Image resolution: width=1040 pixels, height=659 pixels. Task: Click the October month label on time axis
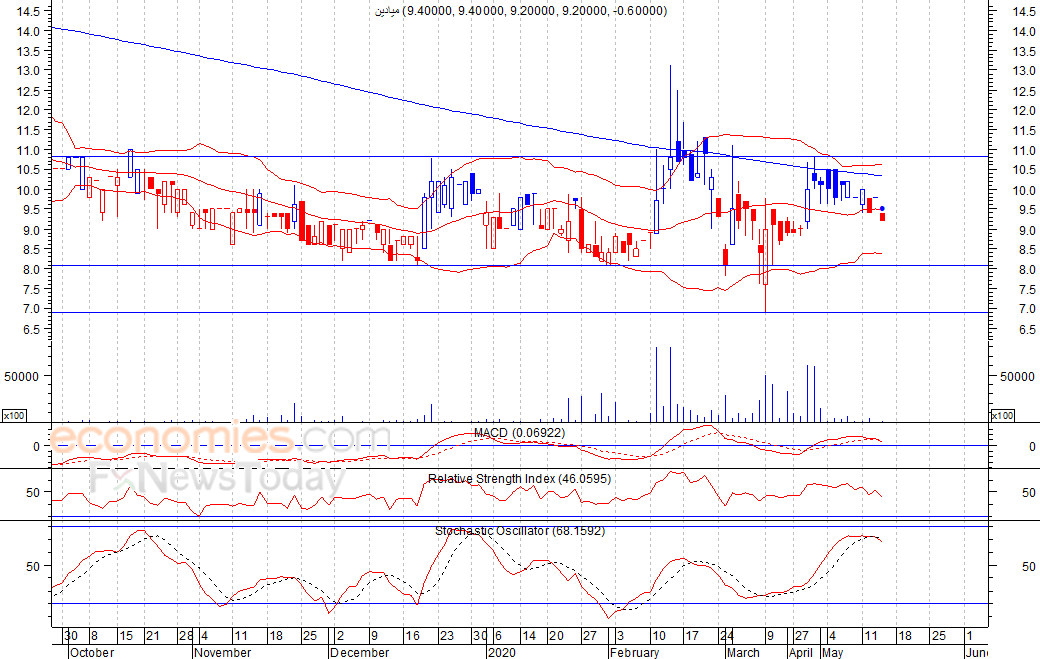[92, 652]
